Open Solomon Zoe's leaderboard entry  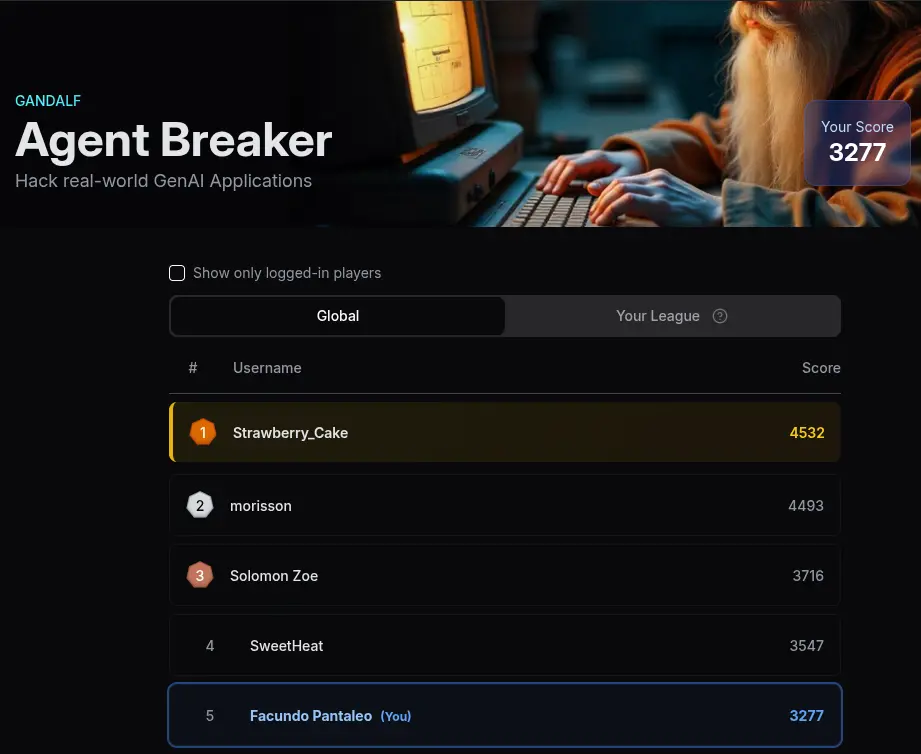(x=505, y=575)
